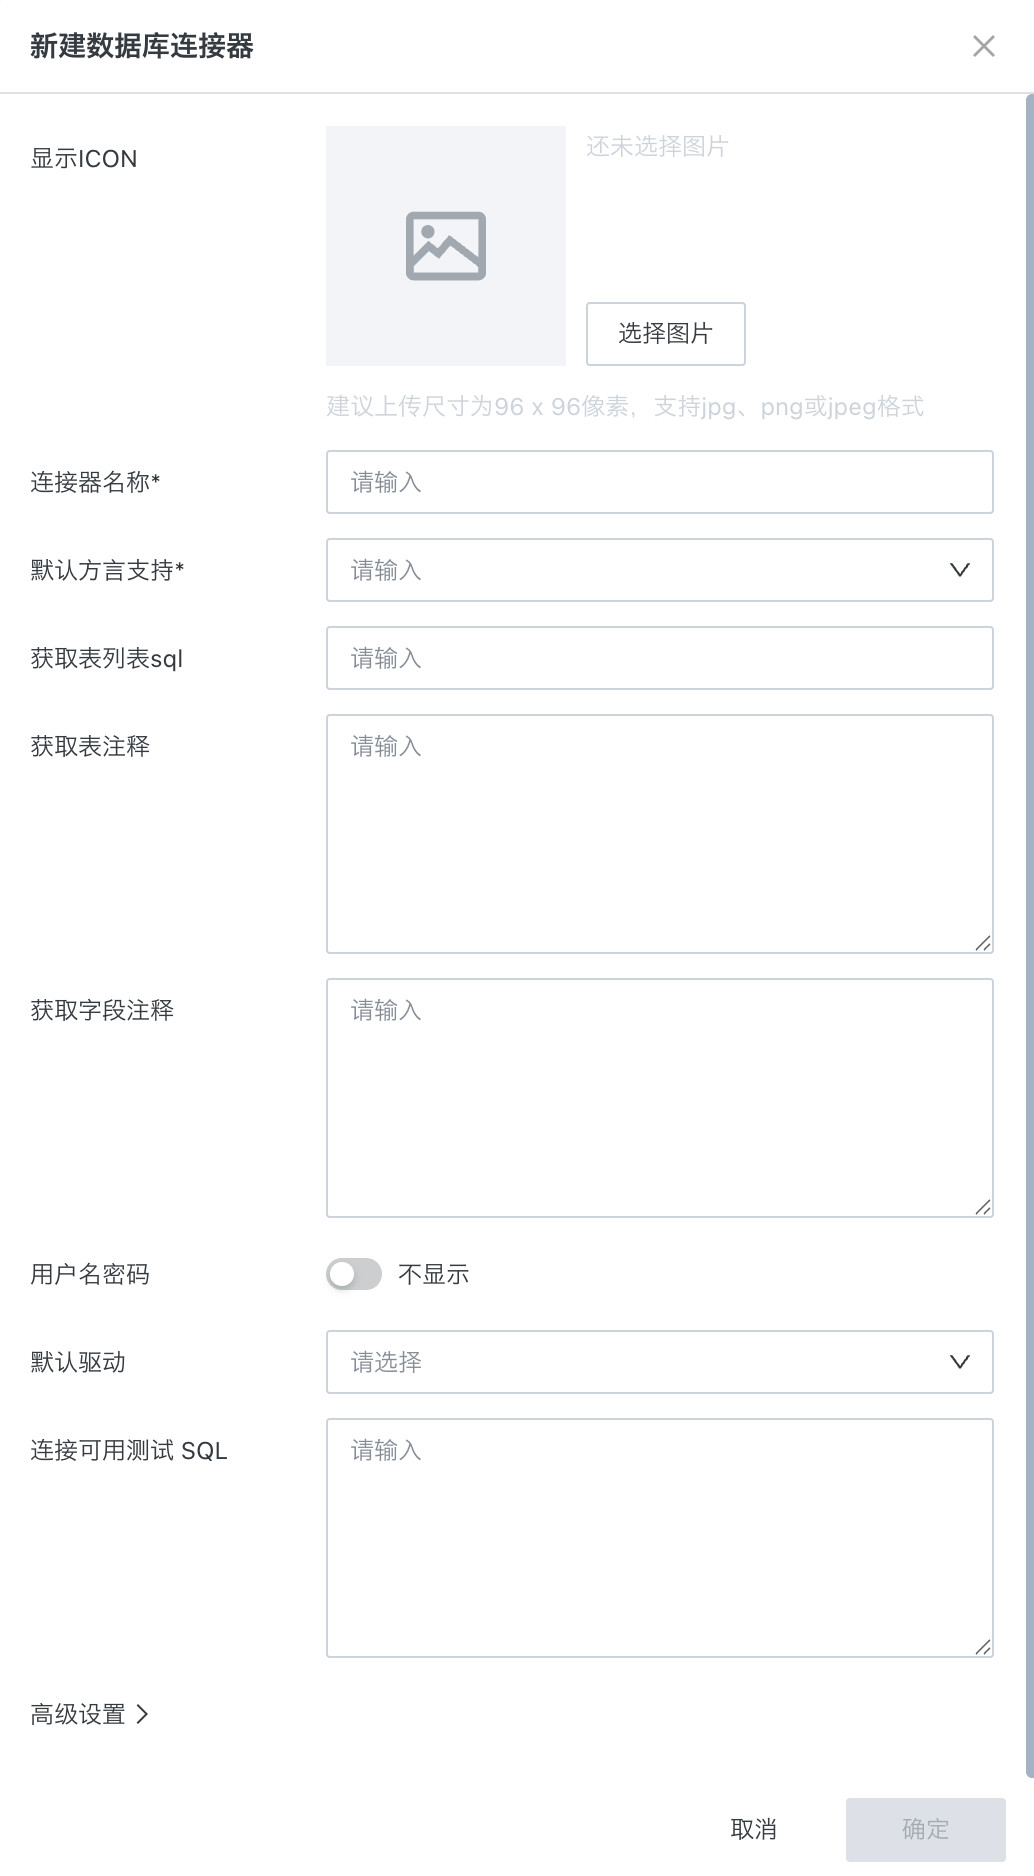This screenshot has width=1034, height=1876.
Task: Click the 获取表注释 textarea resize handle
Action: (983, 942)
